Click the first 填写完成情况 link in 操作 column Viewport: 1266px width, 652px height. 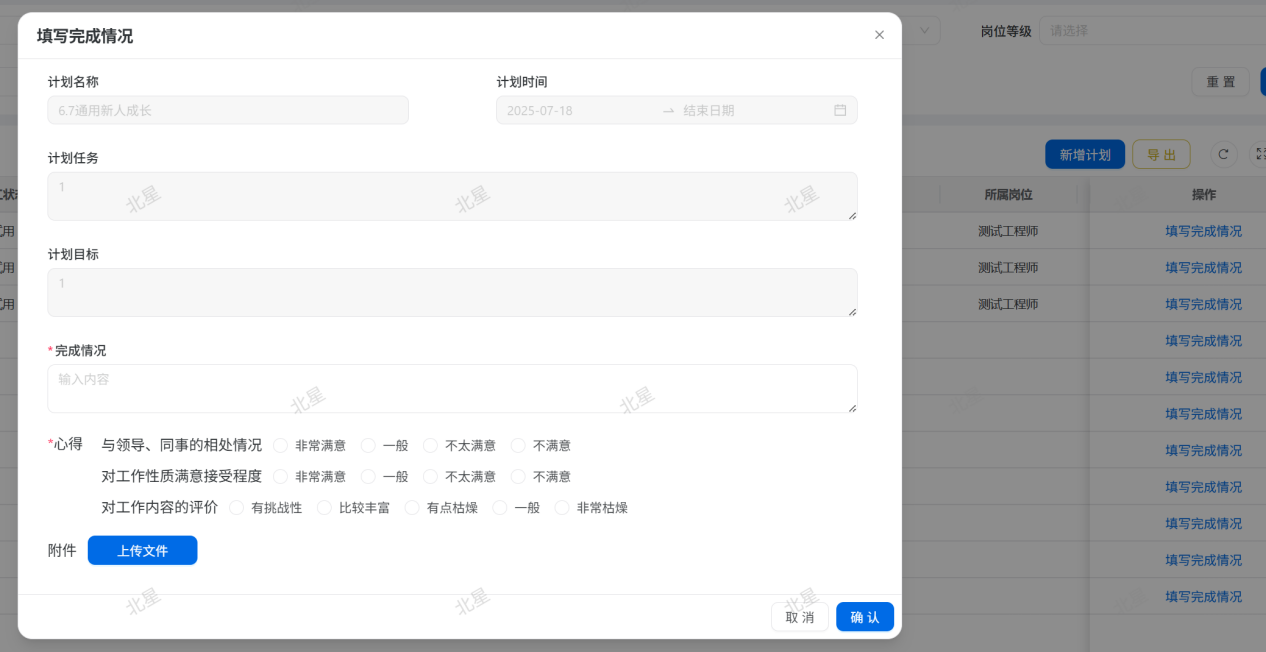1203,231
